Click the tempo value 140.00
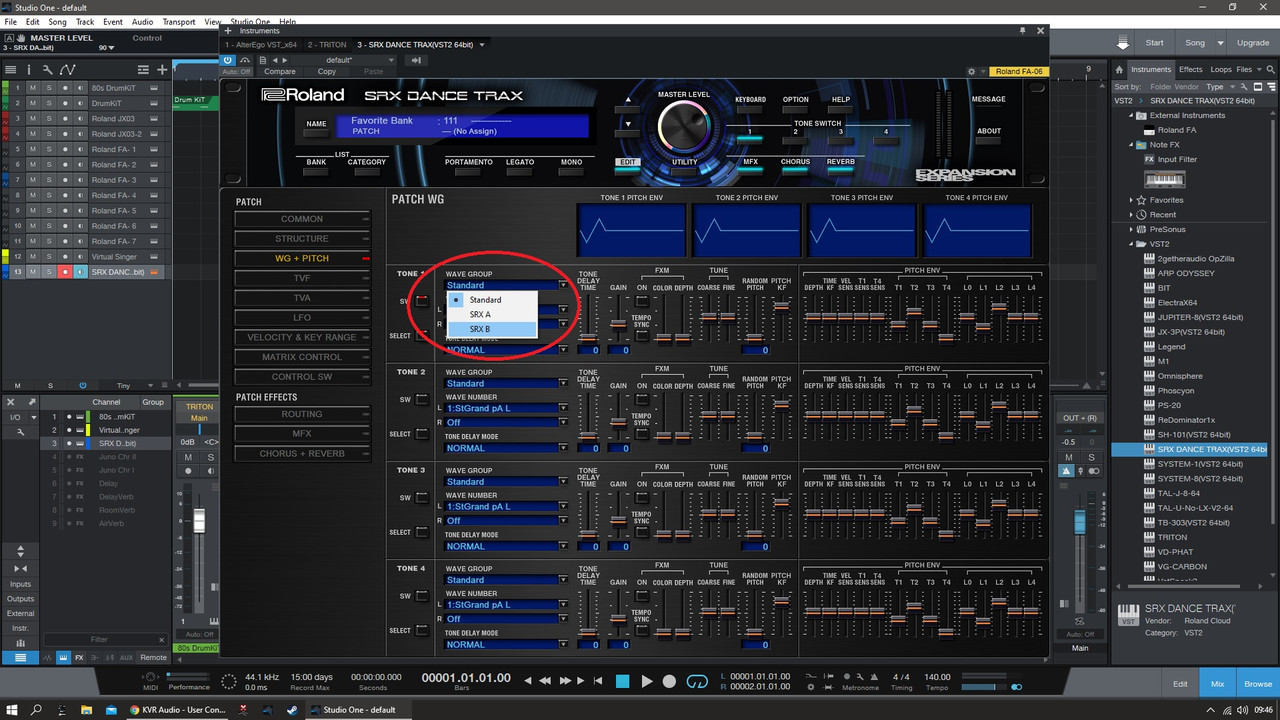The height and width of the screenshot is (720, 1280). (937, 677)
